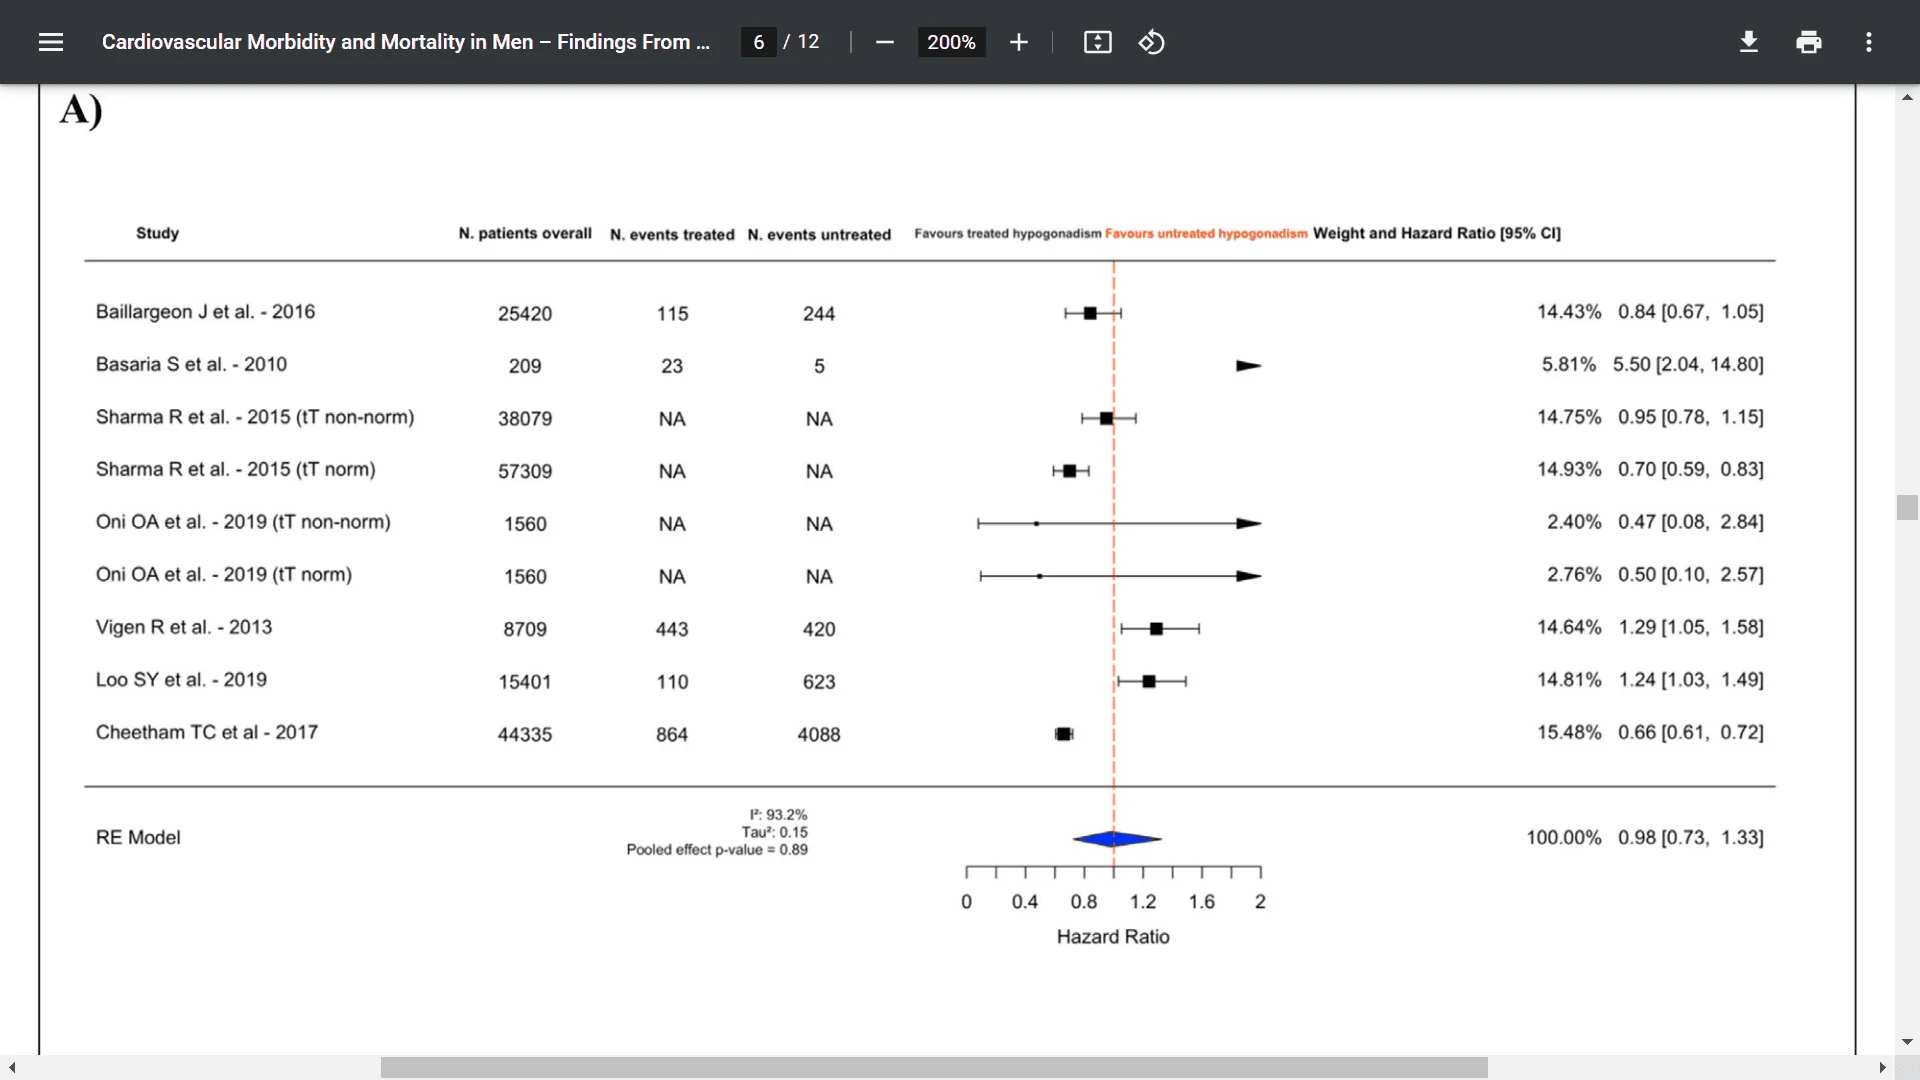Click the value 443 in events treated

(672, 629)
